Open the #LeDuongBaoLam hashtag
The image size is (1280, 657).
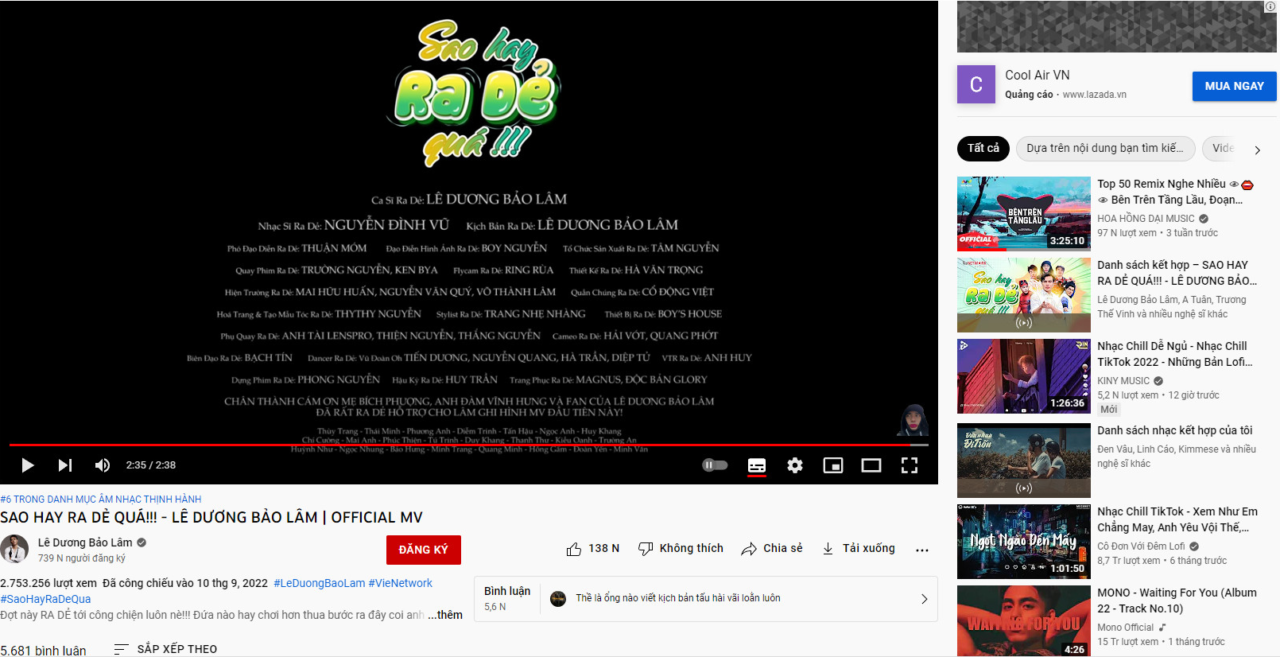coord(319,583)
